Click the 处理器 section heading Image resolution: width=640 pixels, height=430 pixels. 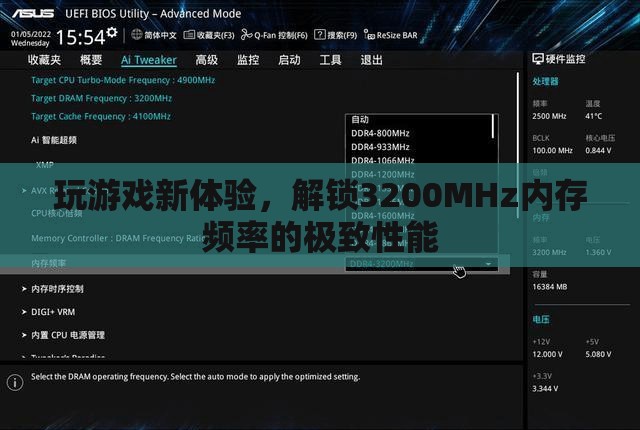545,82
